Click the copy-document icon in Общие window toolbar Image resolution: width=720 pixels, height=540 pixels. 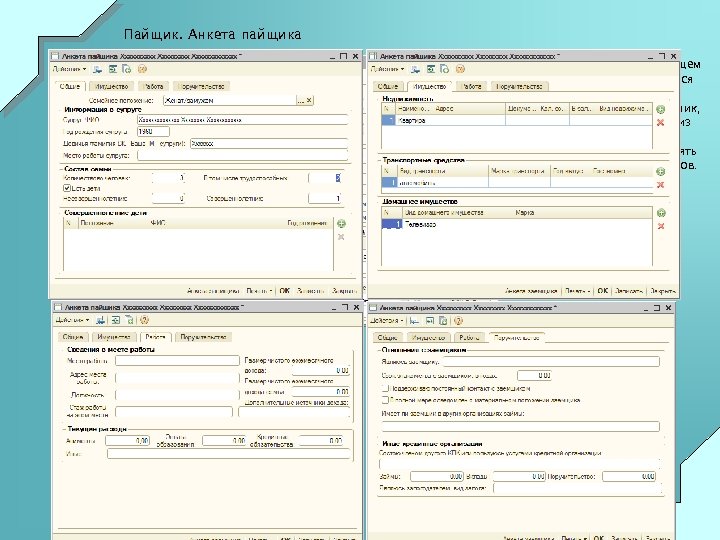click(127, 69)
